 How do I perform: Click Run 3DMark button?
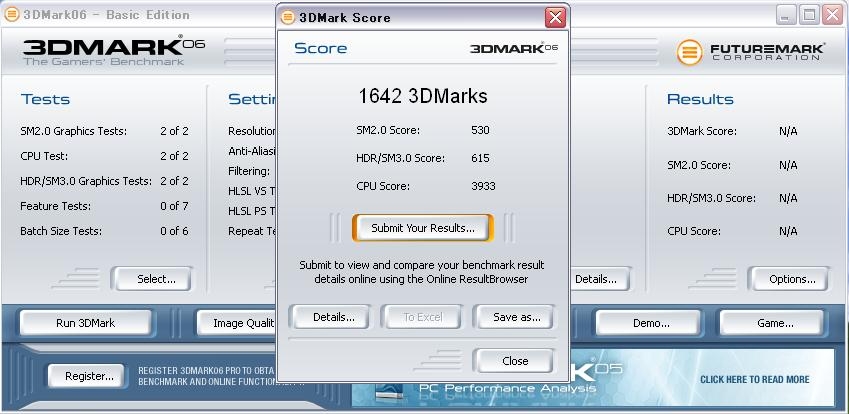86,324
